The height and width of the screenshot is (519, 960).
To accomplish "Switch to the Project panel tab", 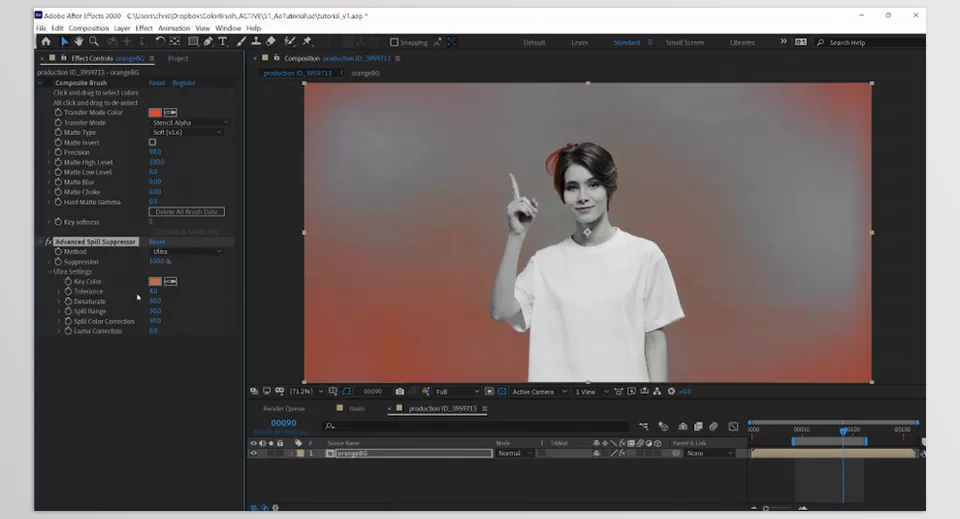I will [x=178, y=59].
